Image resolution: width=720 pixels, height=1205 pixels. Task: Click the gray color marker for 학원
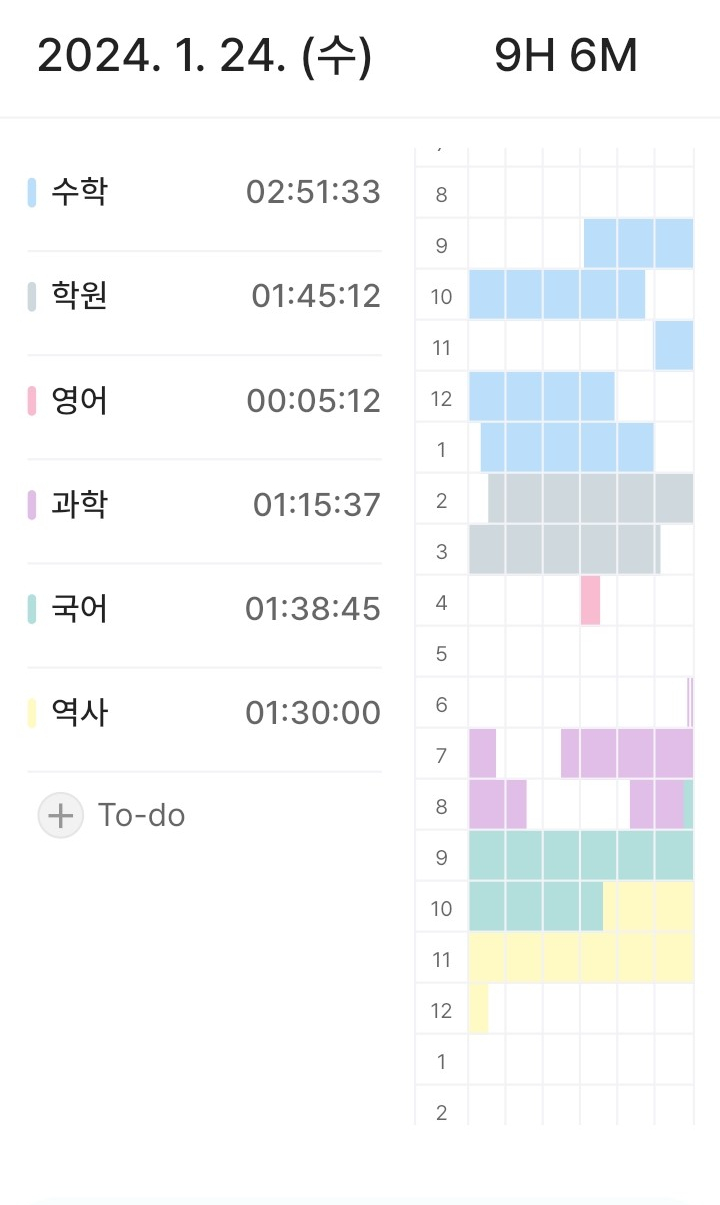click(x=32, y=296)
